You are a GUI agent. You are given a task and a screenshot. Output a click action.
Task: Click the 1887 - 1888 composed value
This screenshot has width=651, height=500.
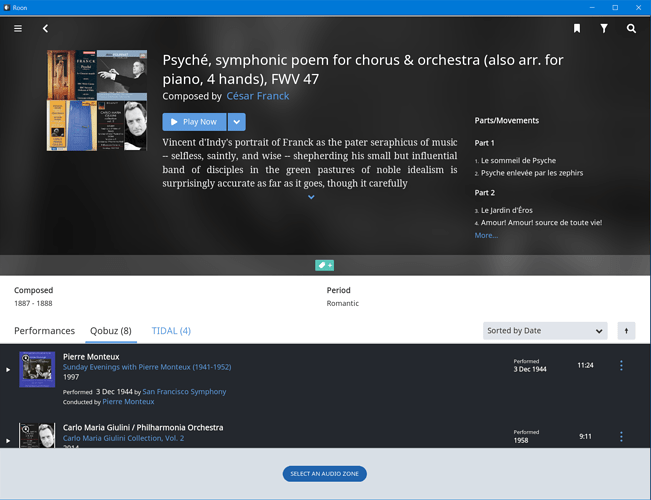[33, 303]
